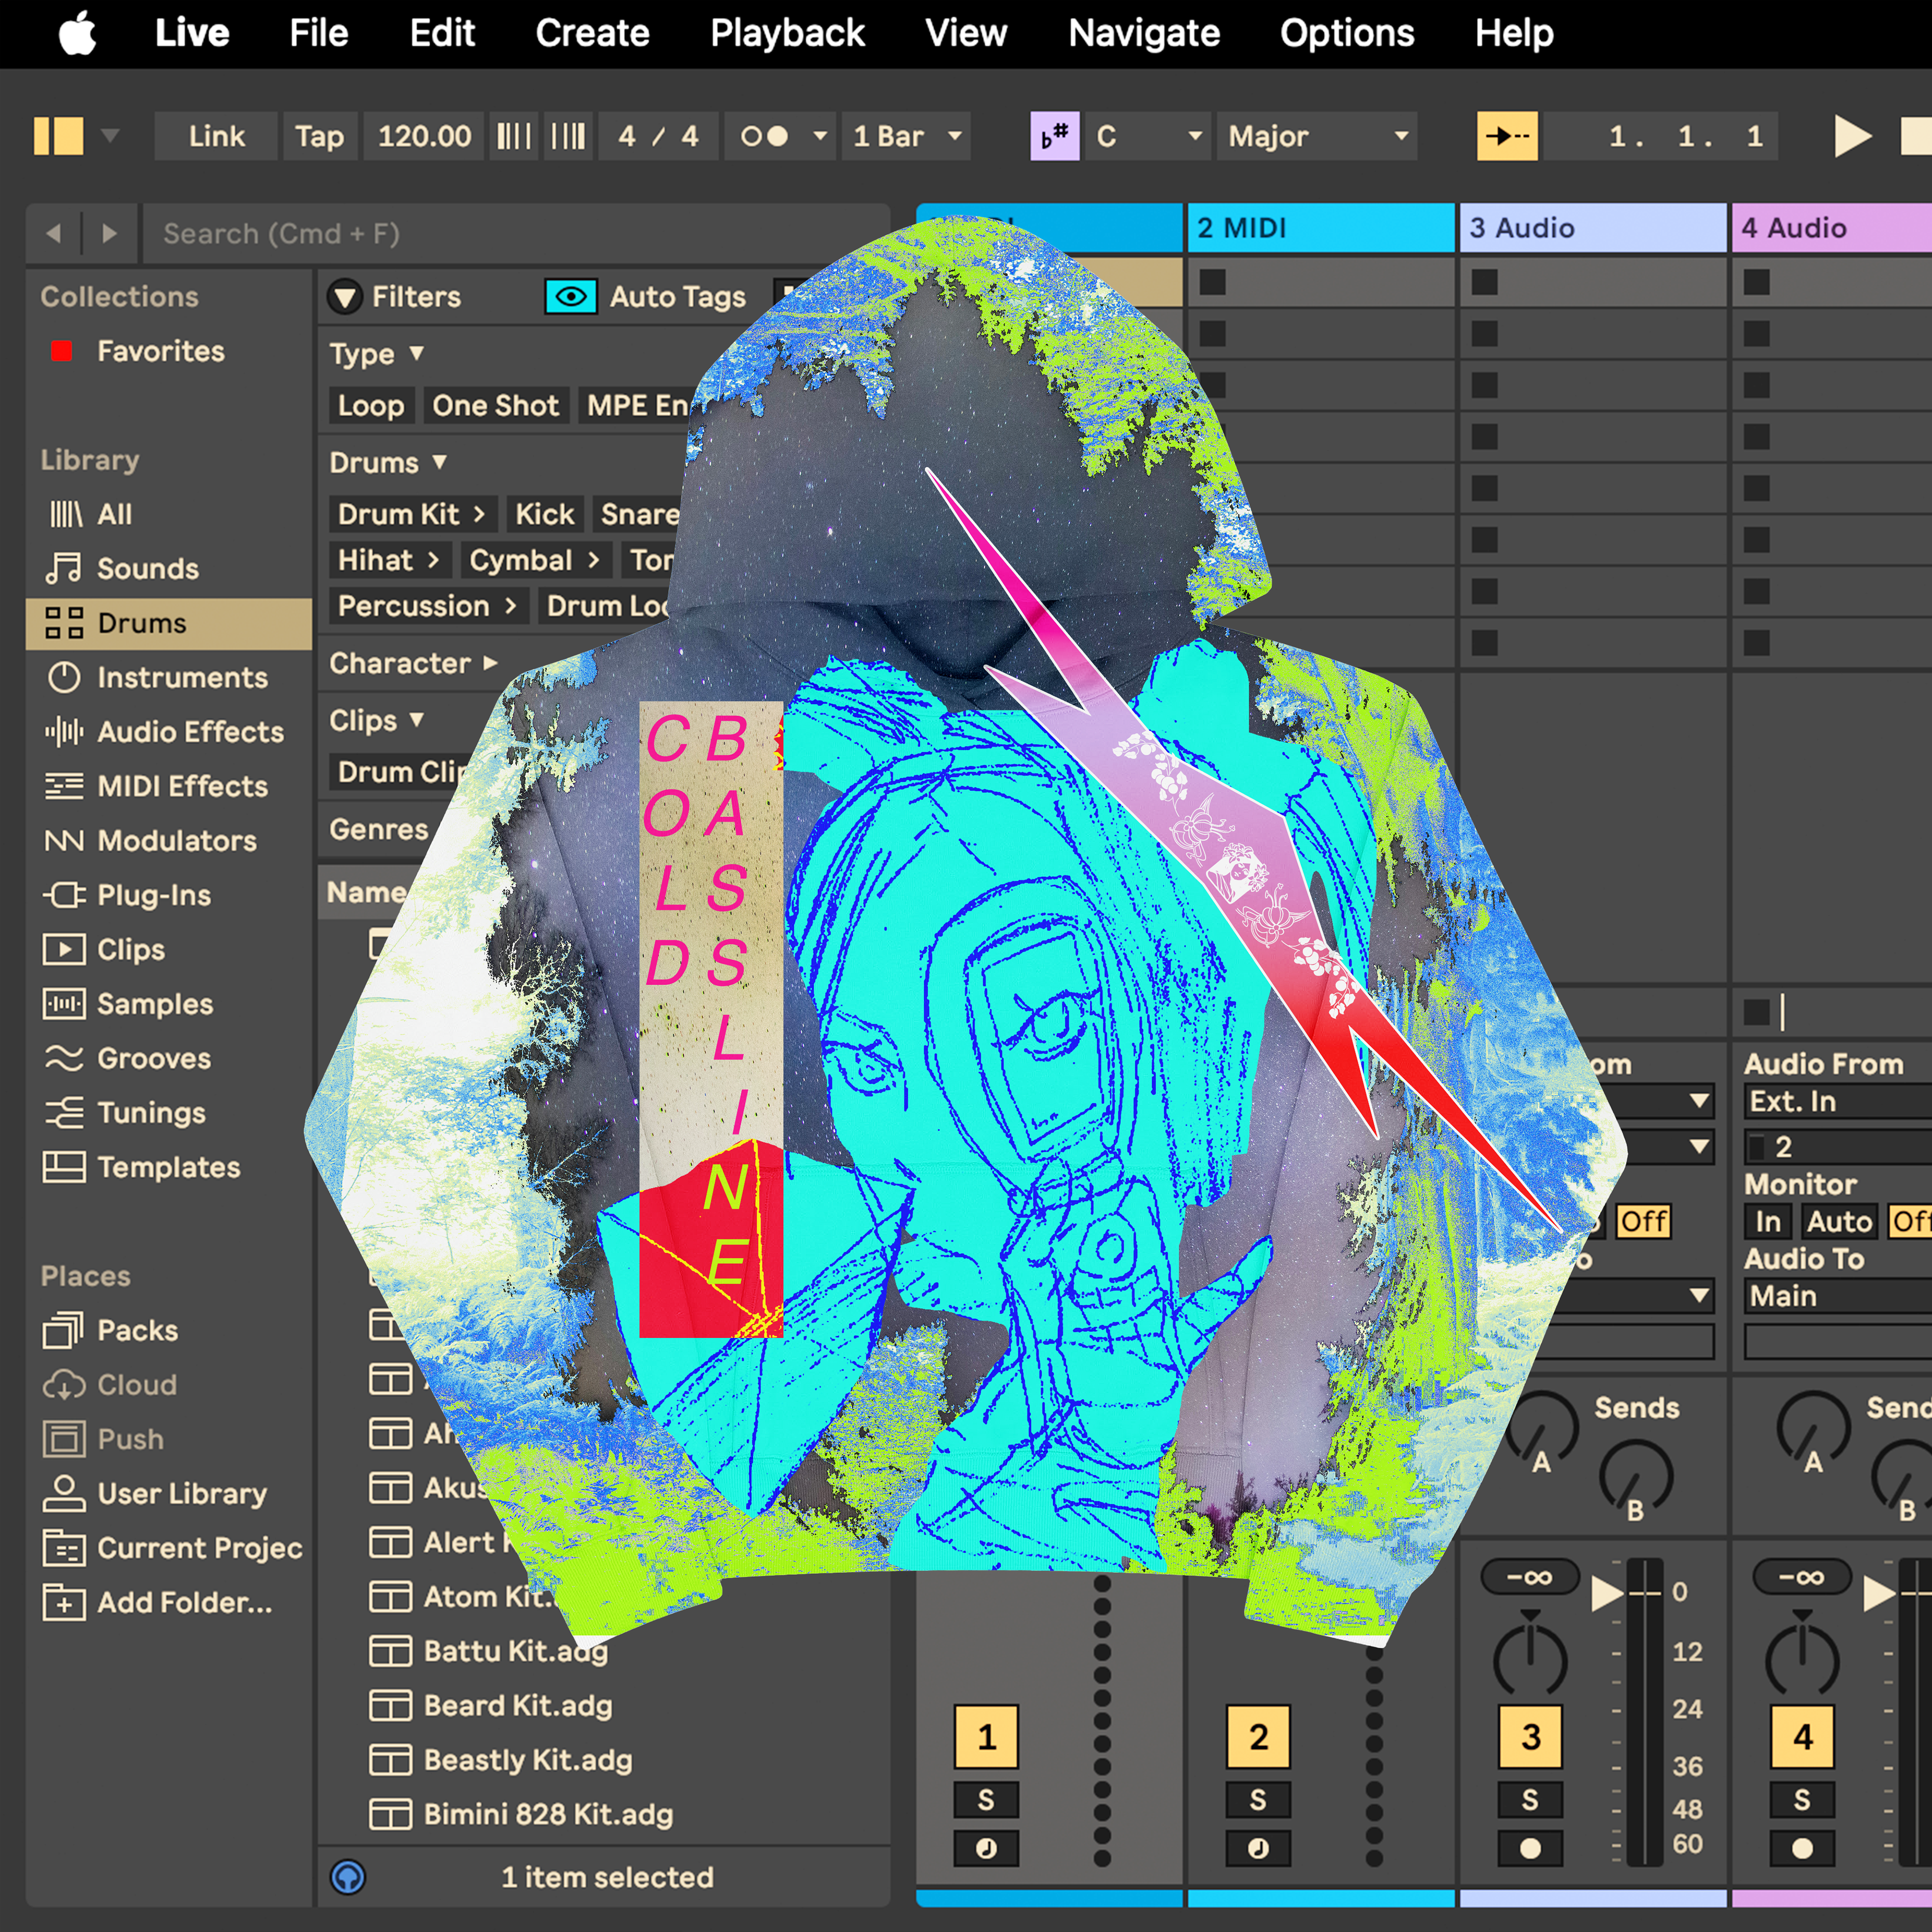Open the Create menu
This screenshot has width=1932, height=1932.
[x=592, y=33]
